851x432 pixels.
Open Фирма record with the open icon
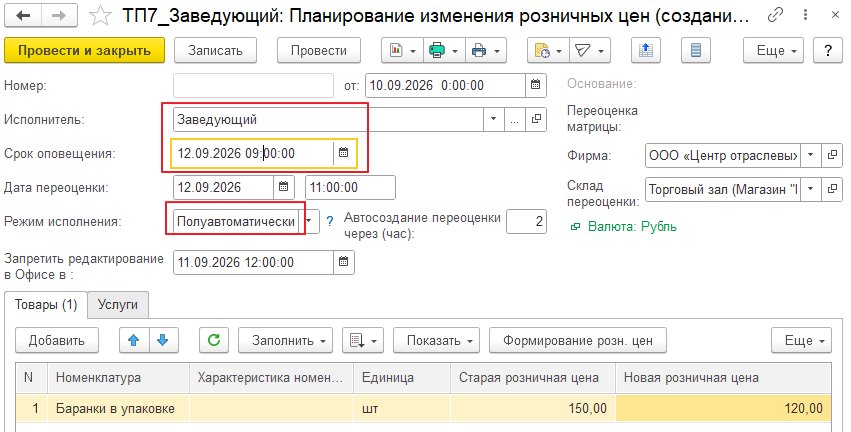[x=831, y=155]
